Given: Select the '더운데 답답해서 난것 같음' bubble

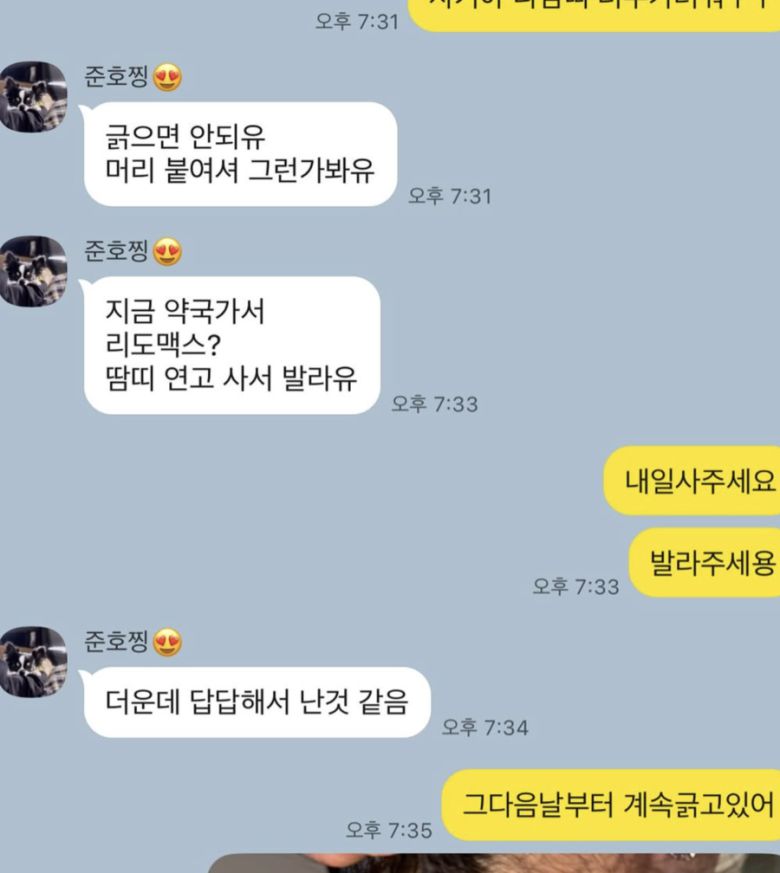Looking at the screenshot, I should 257,703.
